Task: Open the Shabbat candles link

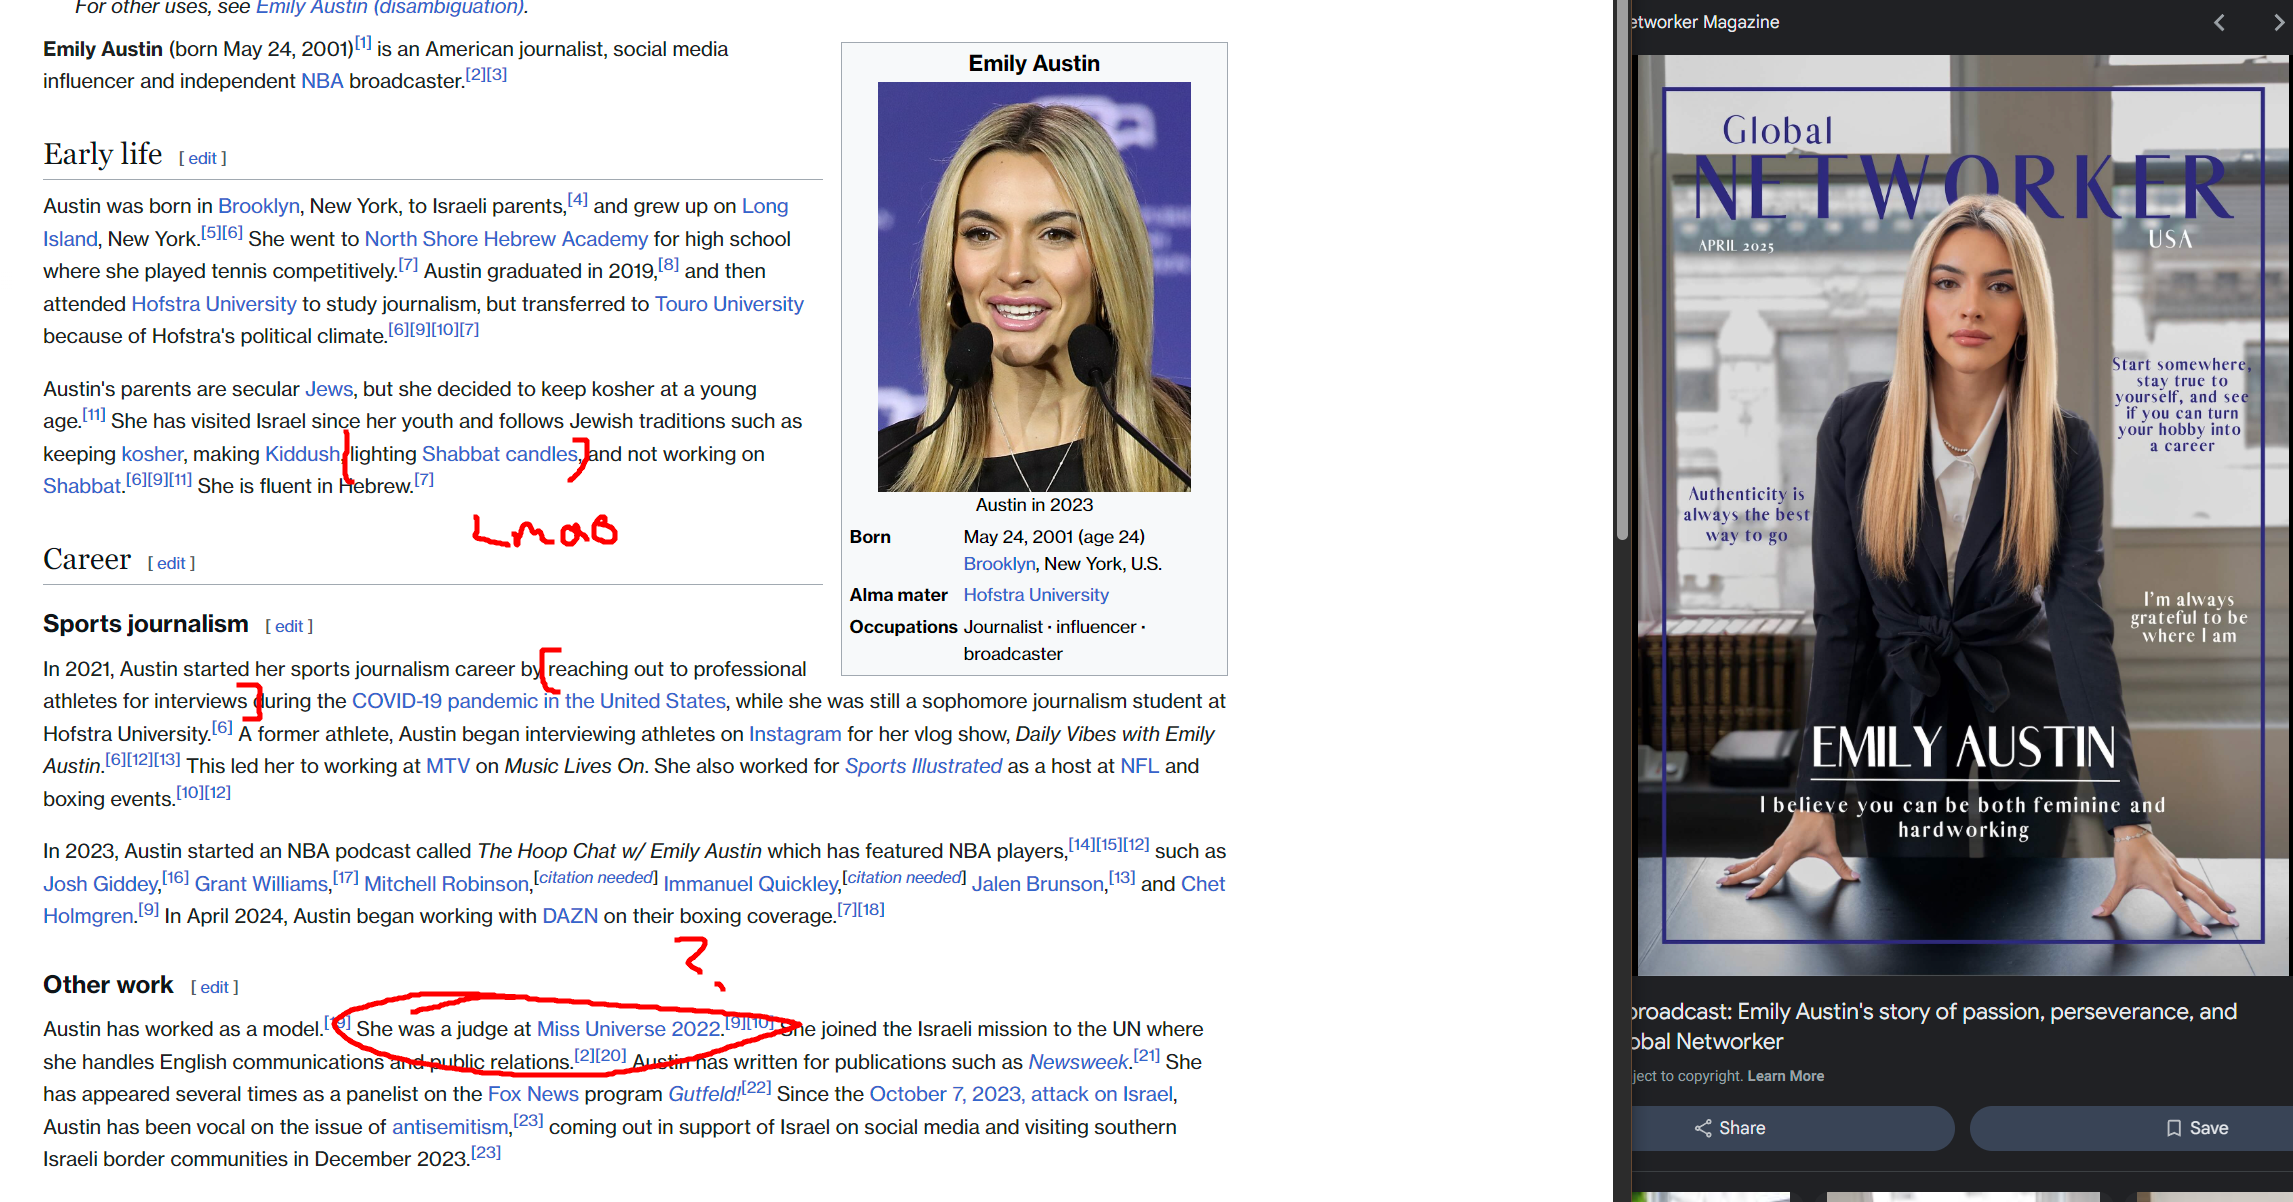Action: pos(500,454)
